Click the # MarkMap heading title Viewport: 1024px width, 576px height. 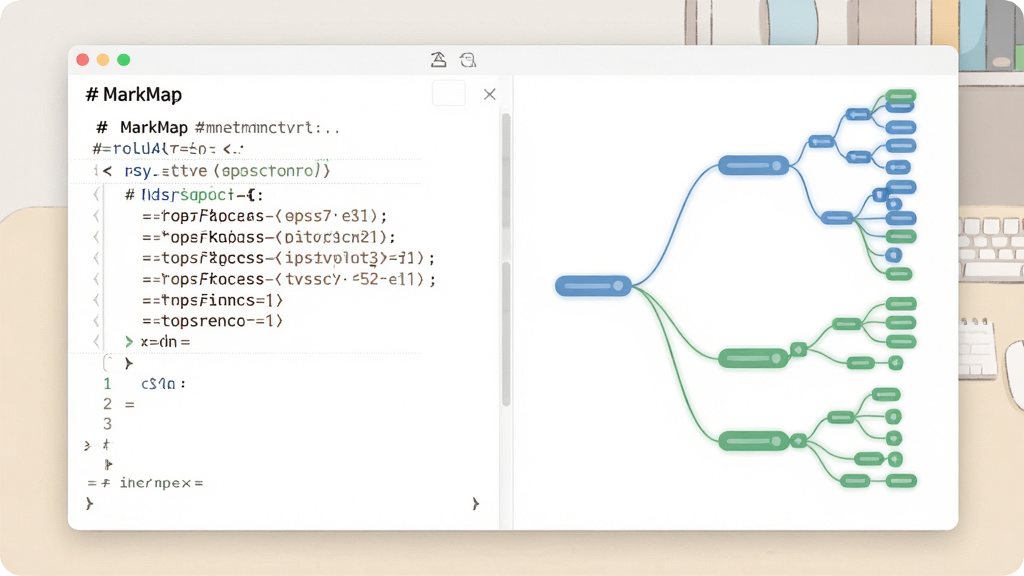[x=134, y=94]
